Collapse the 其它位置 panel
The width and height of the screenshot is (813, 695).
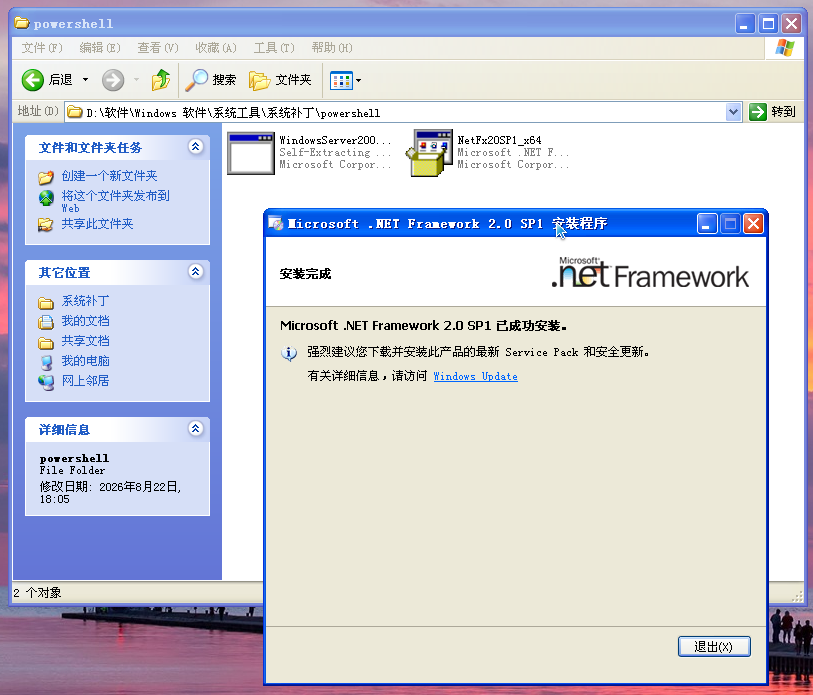coord(195,272)
